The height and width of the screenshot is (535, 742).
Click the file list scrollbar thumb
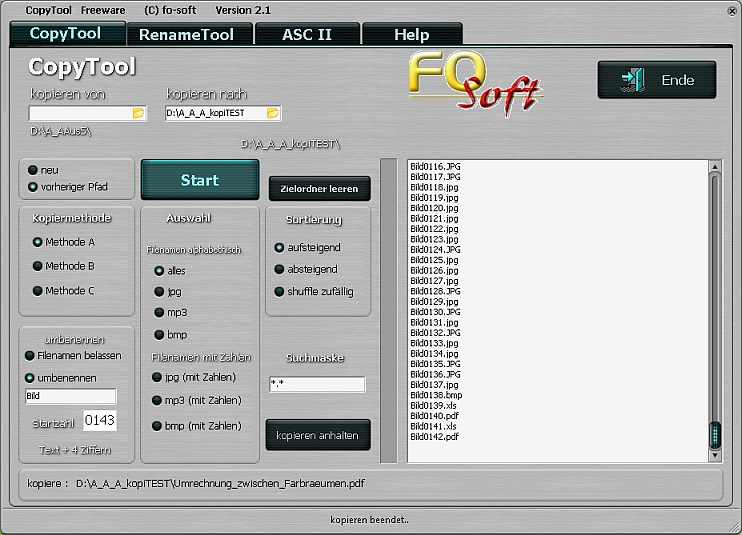[715, 434]
